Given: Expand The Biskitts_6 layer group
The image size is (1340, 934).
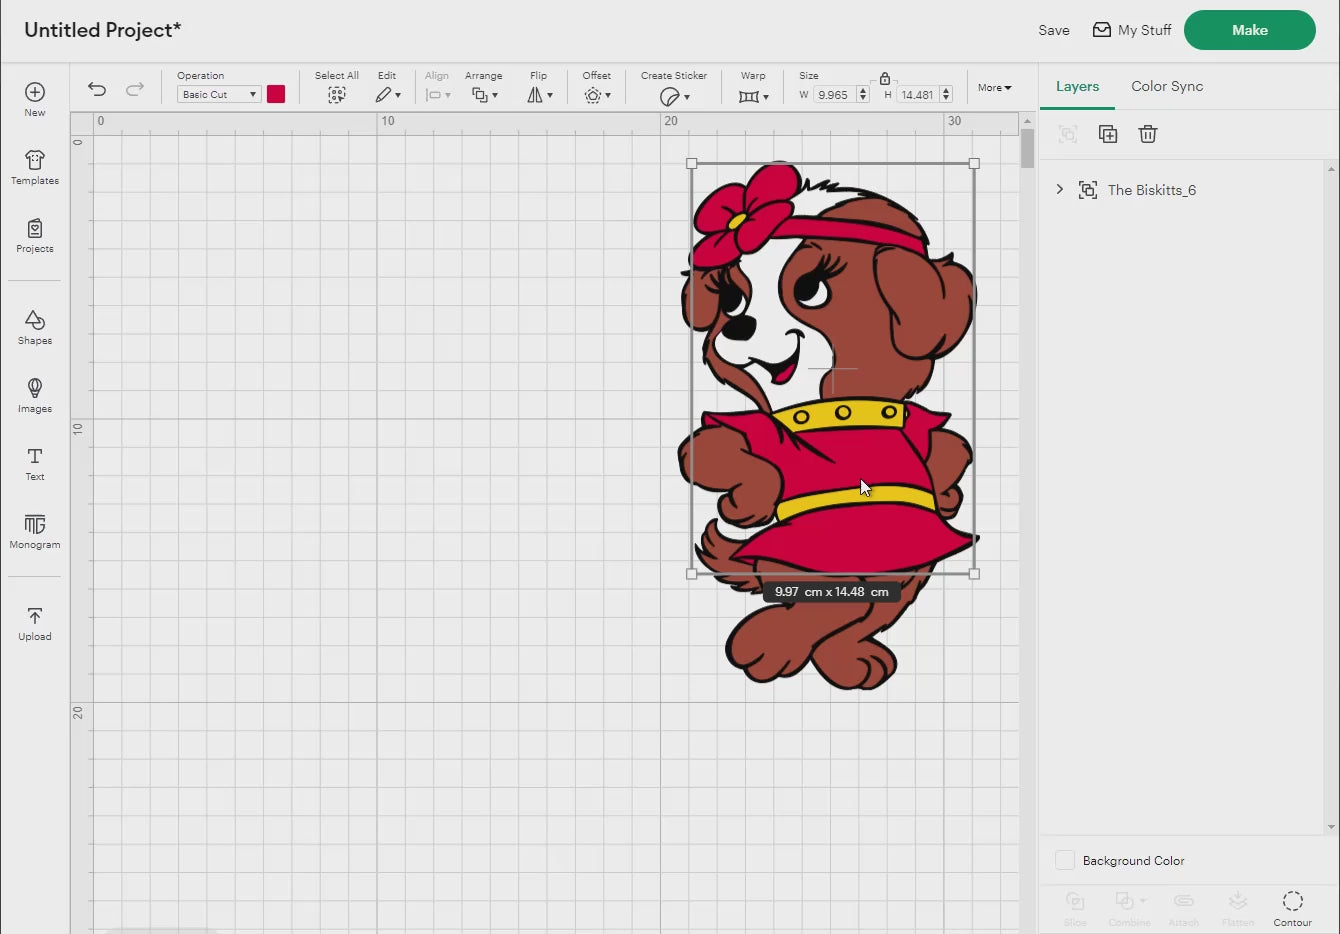Looking at the screenshot, I should pos(1060,189).
